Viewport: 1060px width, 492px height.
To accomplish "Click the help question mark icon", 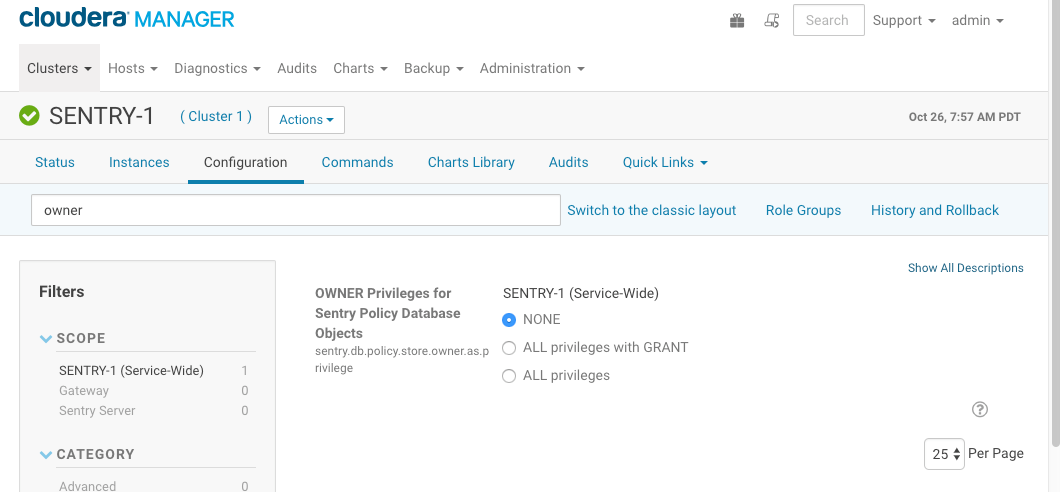I will point(980,409).
